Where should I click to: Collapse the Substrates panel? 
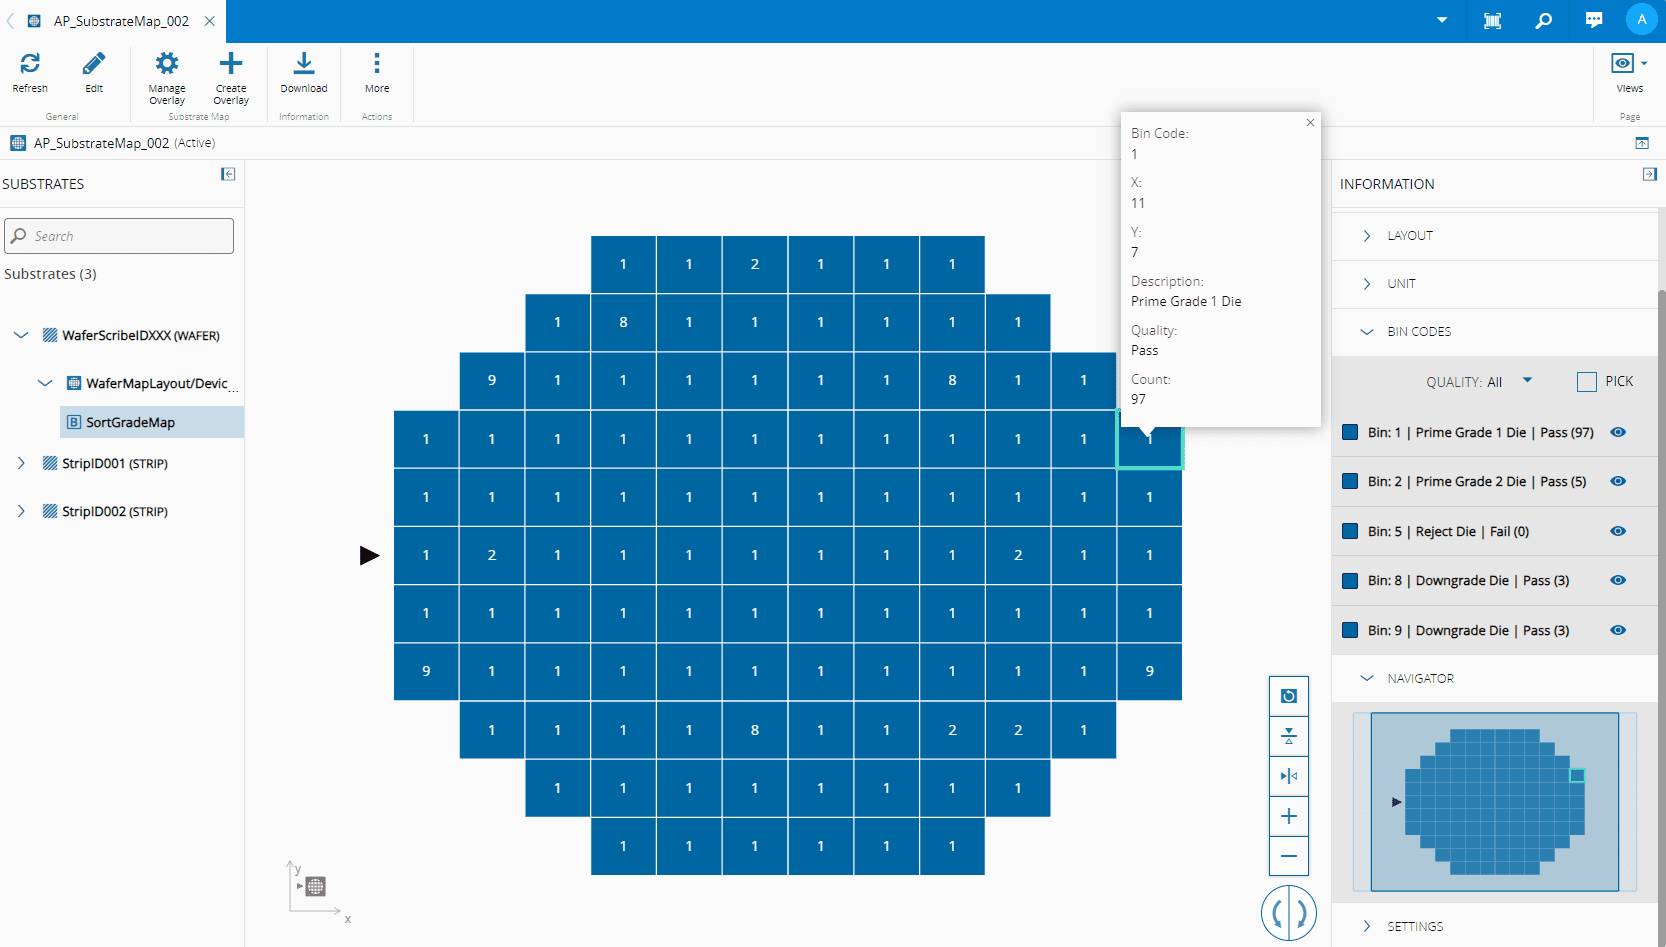pyautogui.click(x=228, y=174)
